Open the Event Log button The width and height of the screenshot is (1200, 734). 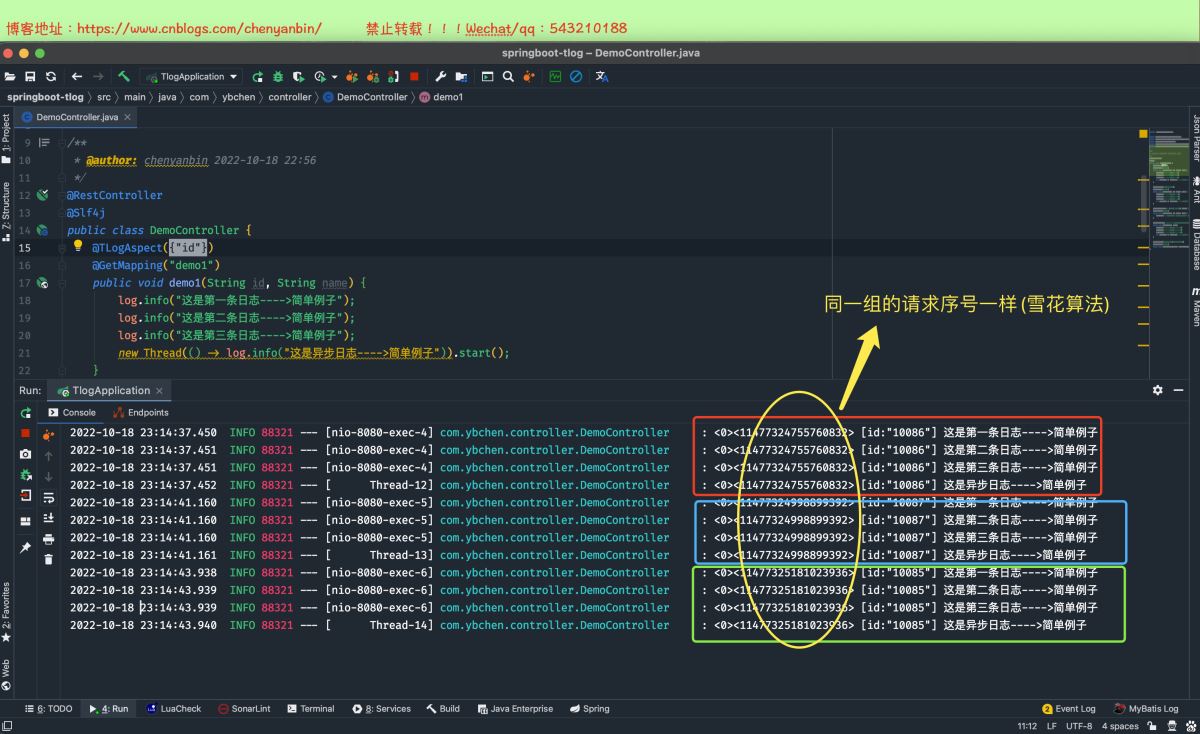1069,709
